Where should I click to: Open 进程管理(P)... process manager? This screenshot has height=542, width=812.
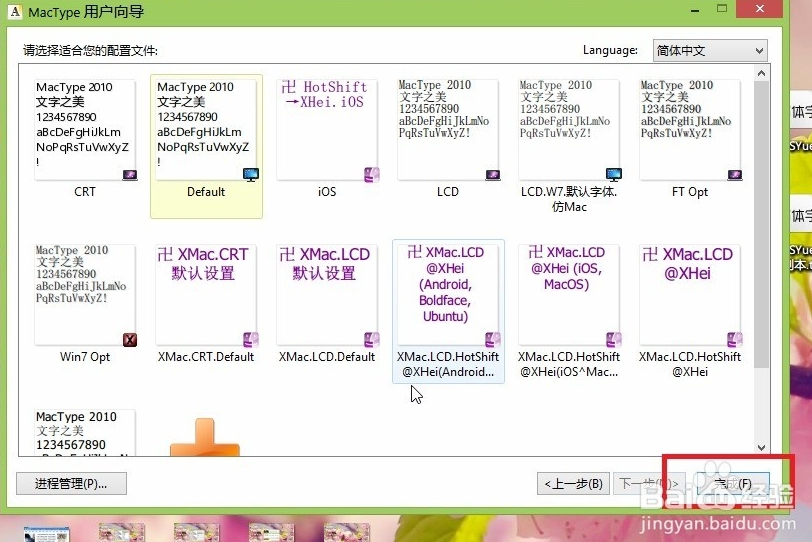click(71, 484)
